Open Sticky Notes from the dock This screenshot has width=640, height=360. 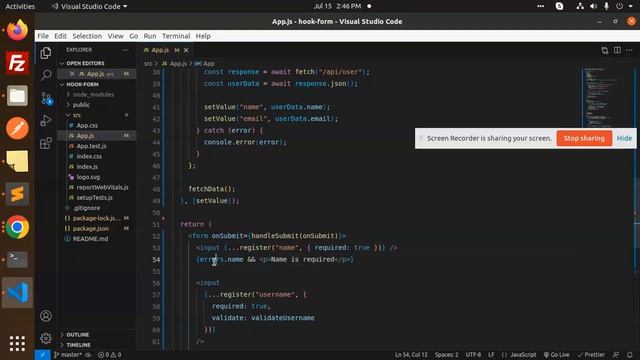[17, 161]
